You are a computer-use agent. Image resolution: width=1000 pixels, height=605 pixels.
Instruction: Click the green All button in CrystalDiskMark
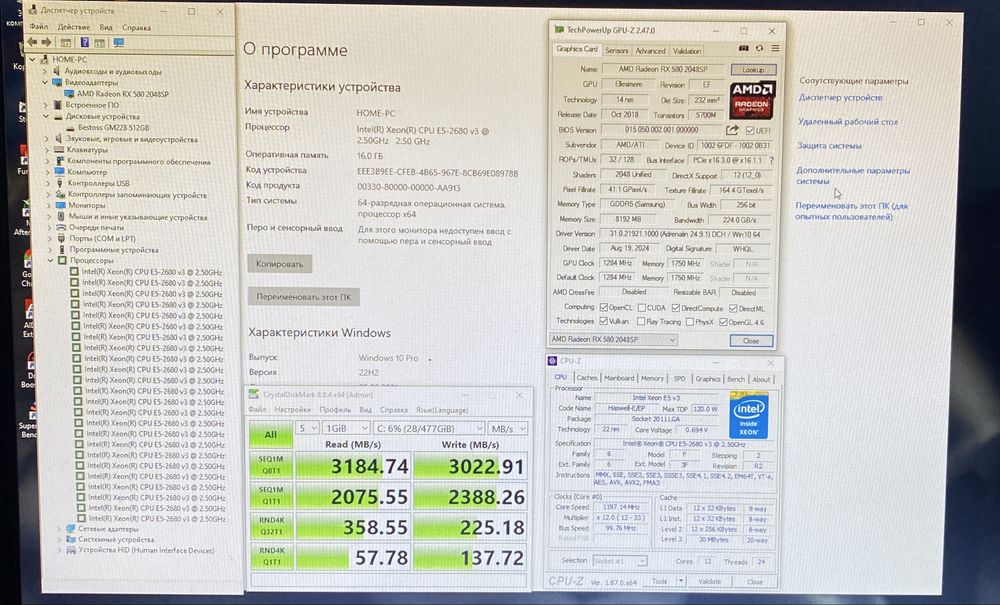point(270,434)
